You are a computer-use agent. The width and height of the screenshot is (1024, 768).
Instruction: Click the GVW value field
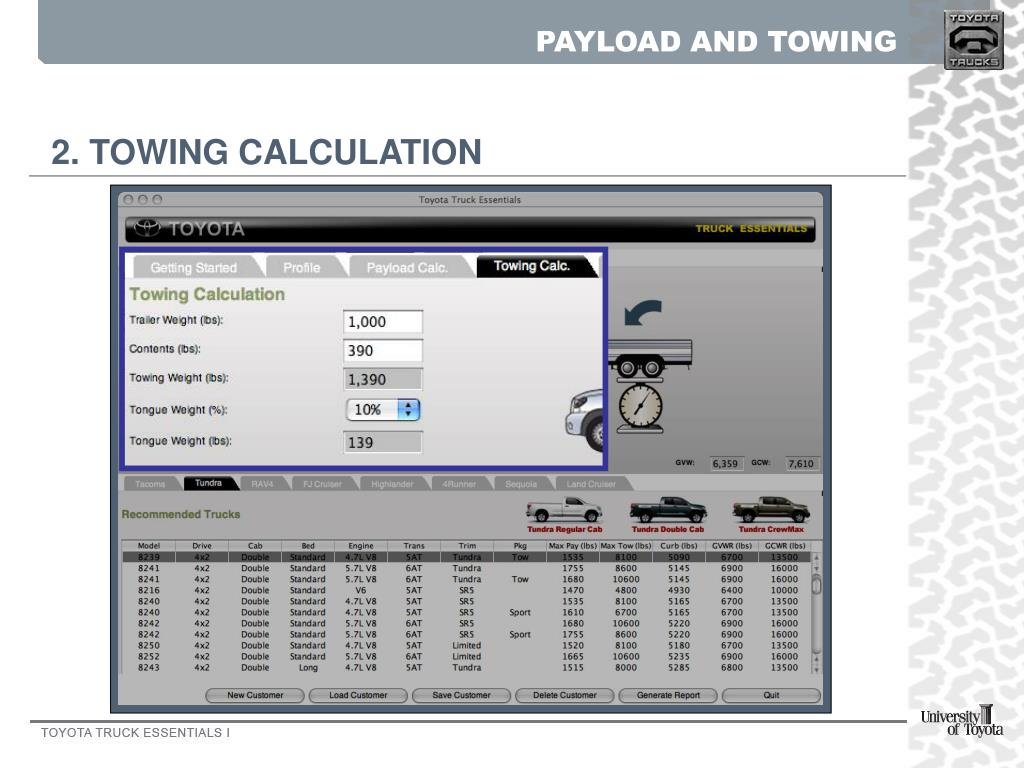[x=726, y=464]
